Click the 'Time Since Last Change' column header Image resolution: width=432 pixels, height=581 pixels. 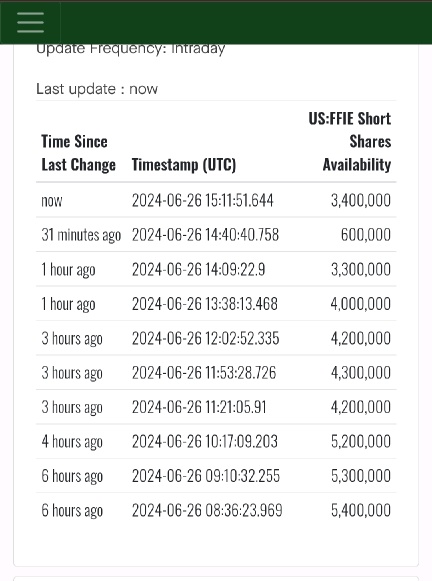78,153
